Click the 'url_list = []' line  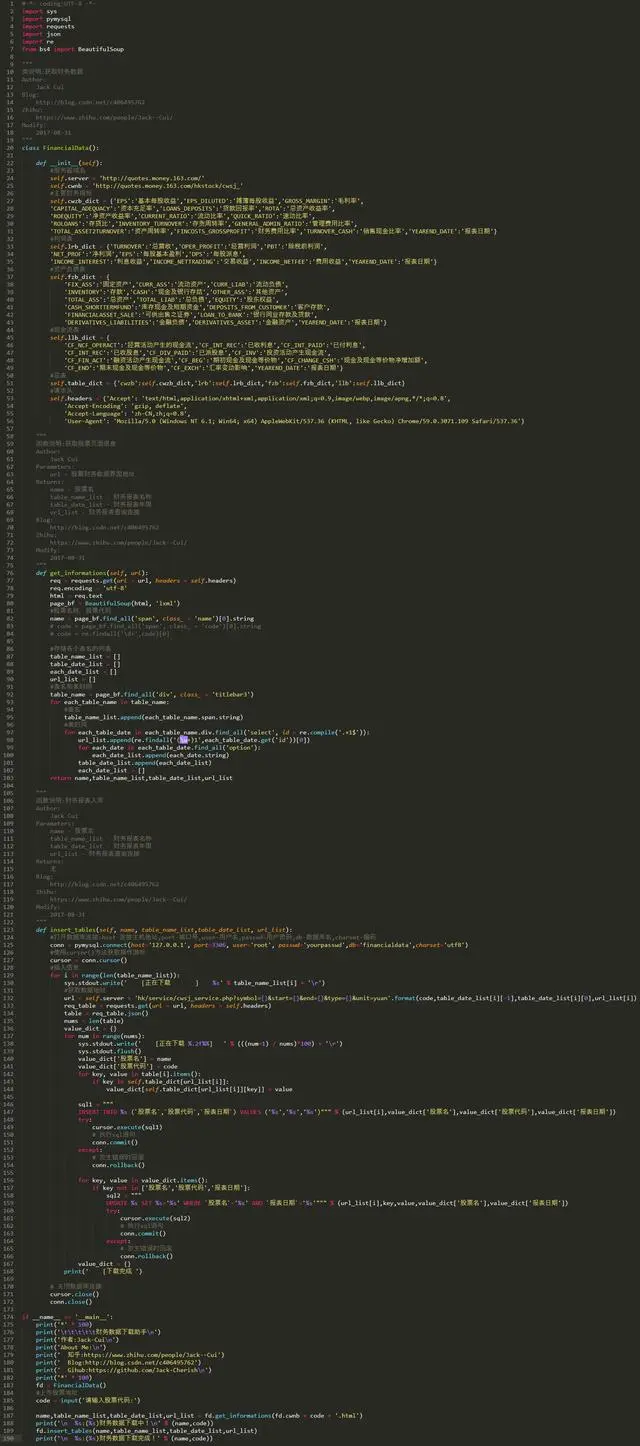point(71,679)
